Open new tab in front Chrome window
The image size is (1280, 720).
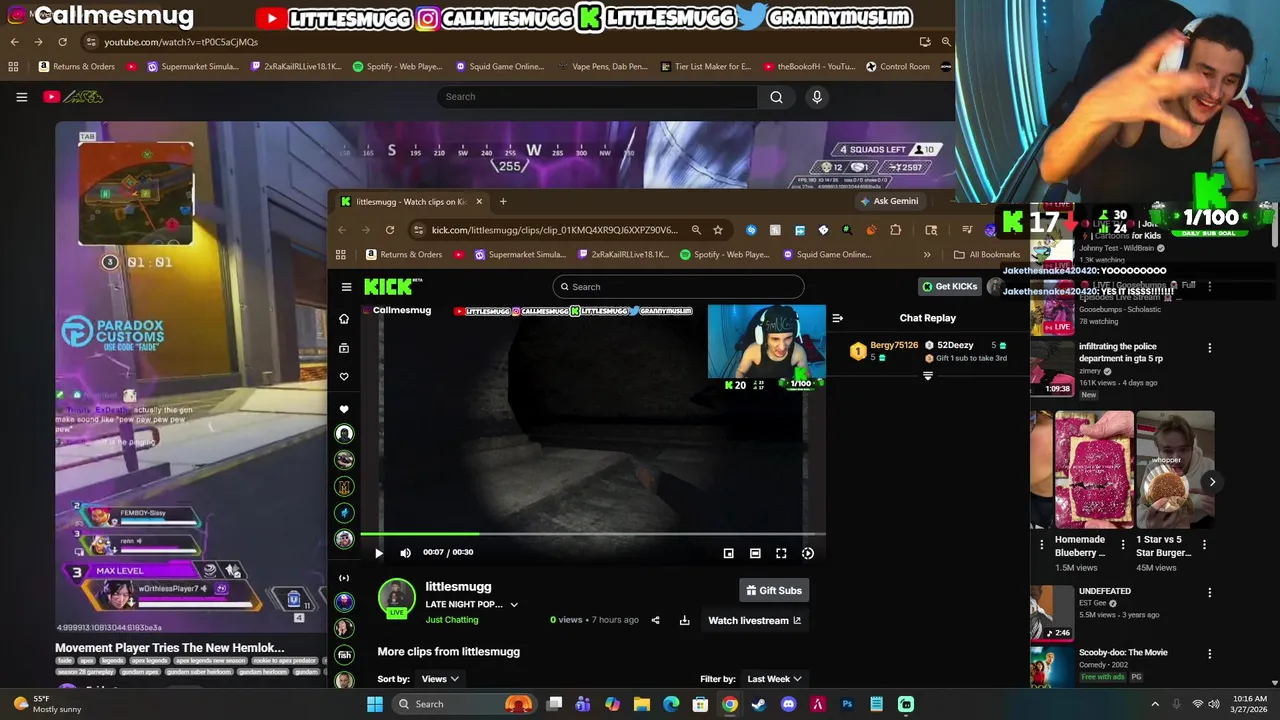503,201
